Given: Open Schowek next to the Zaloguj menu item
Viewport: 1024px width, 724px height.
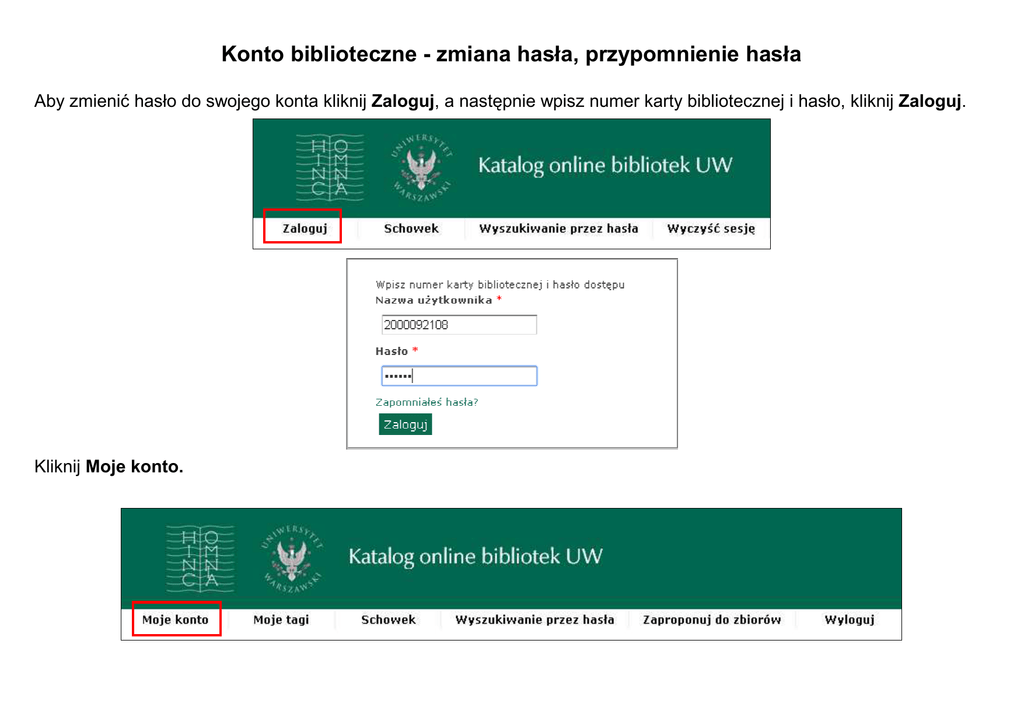Looking at the screenshot, I should (x=411, y=228).
